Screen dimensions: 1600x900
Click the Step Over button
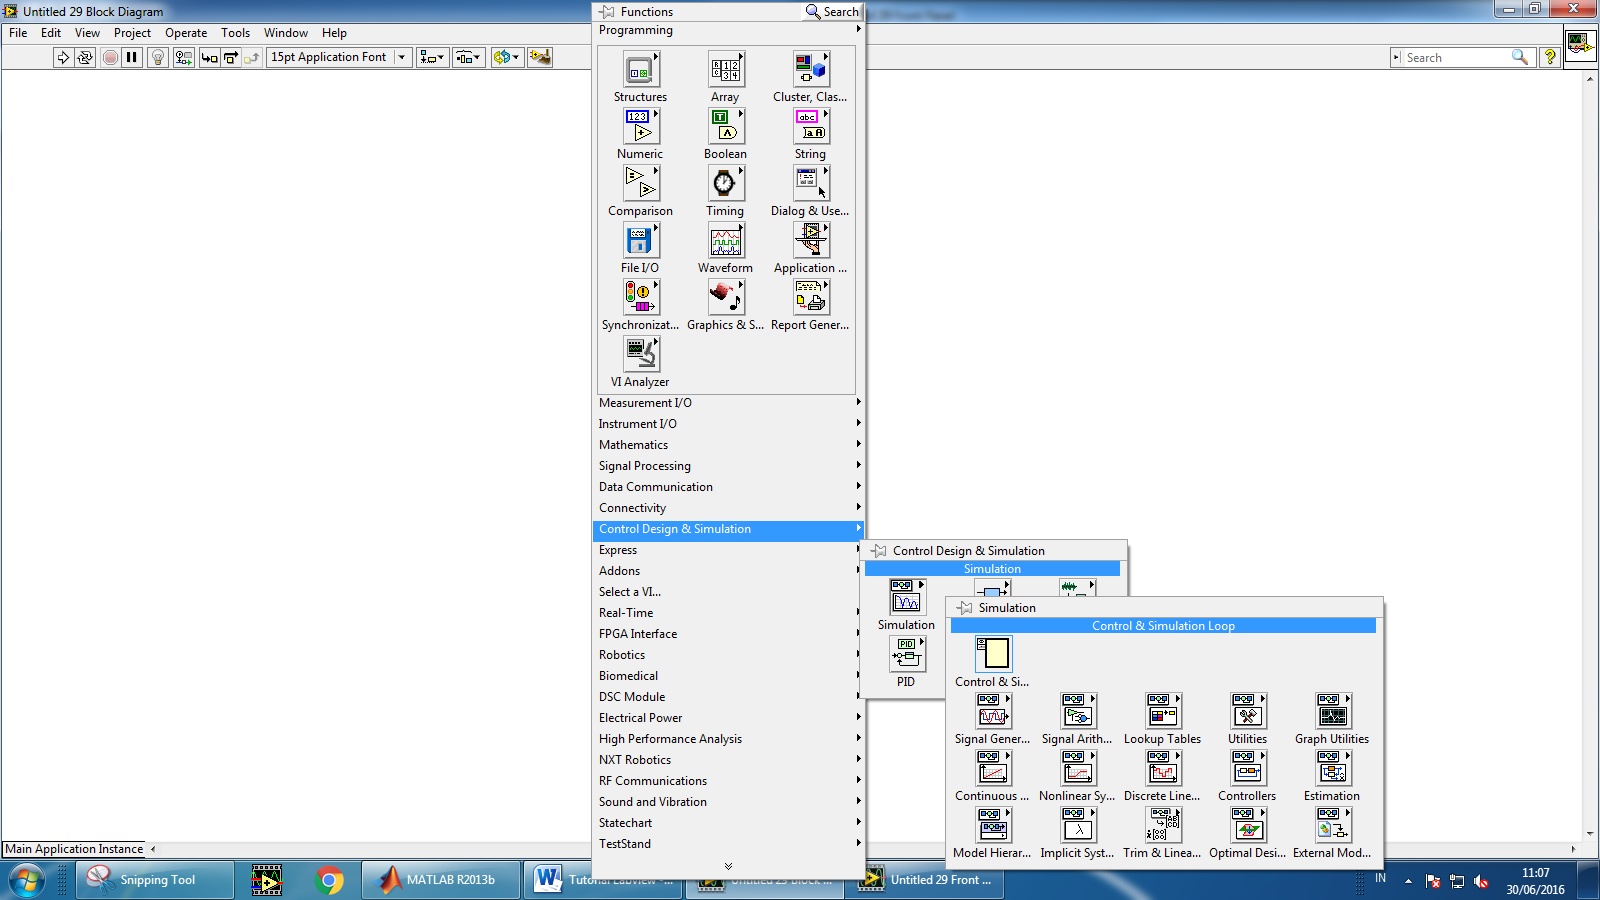click(231, 57)
